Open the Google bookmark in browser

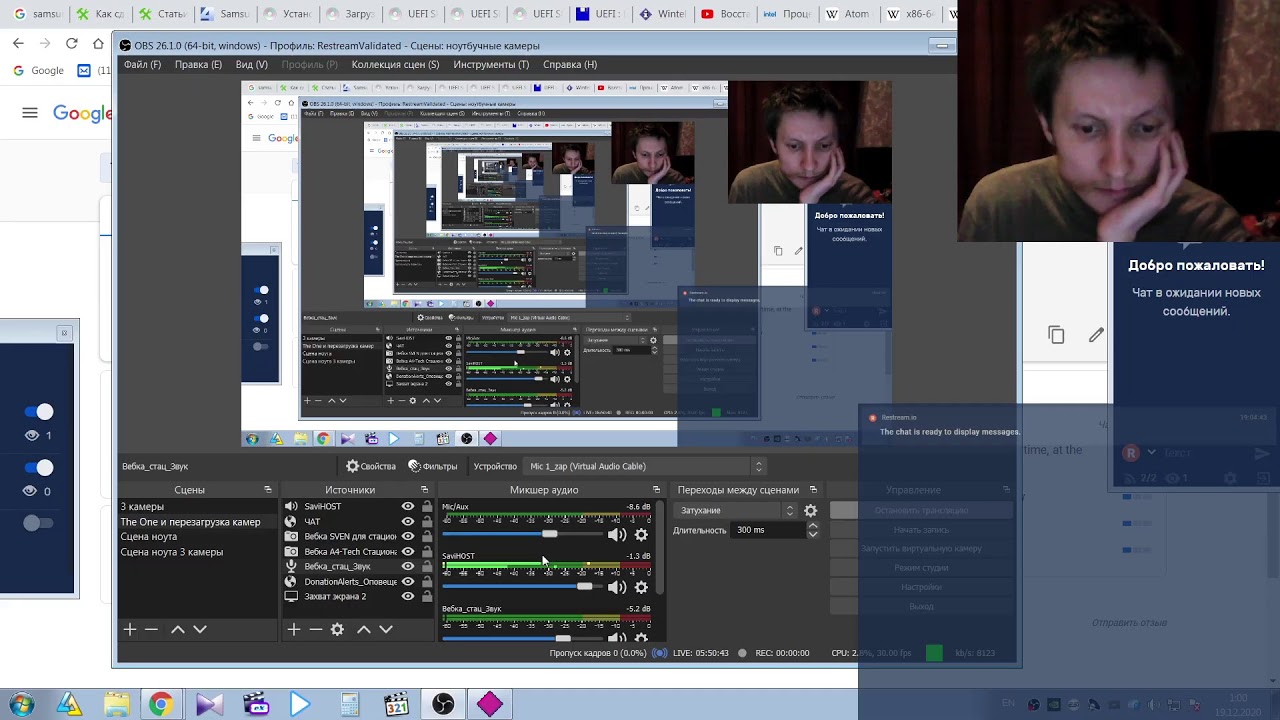(x=38, y=71)
